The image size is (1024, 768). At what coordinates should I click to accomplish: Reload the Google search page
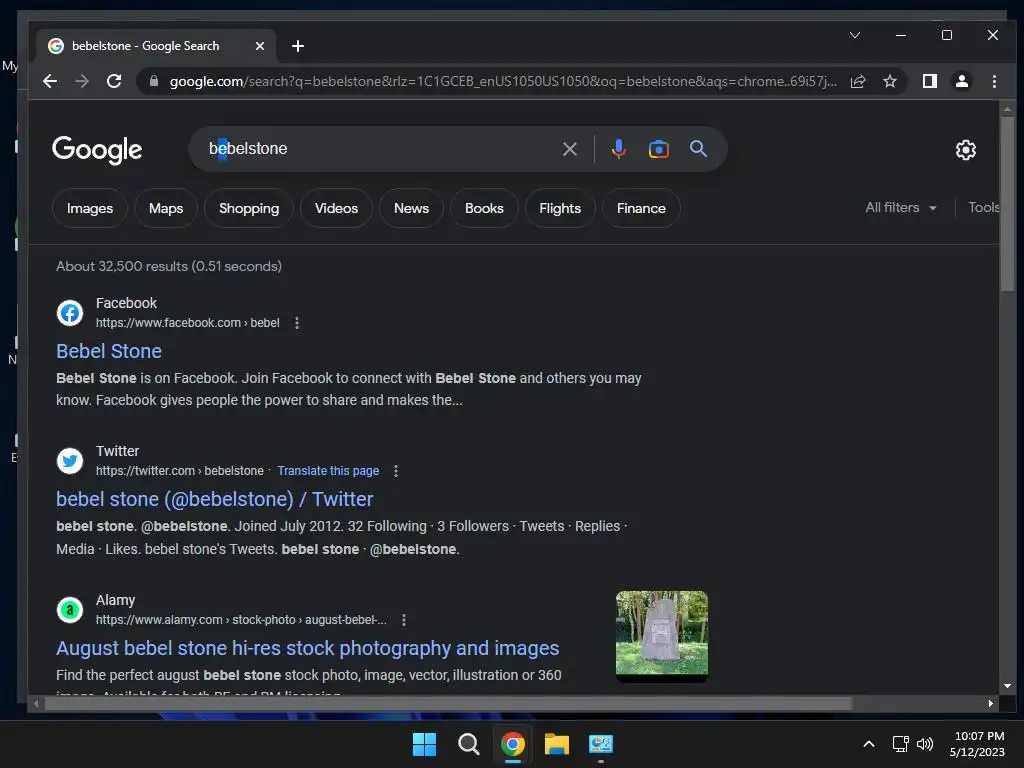click(x=114, y=81)
